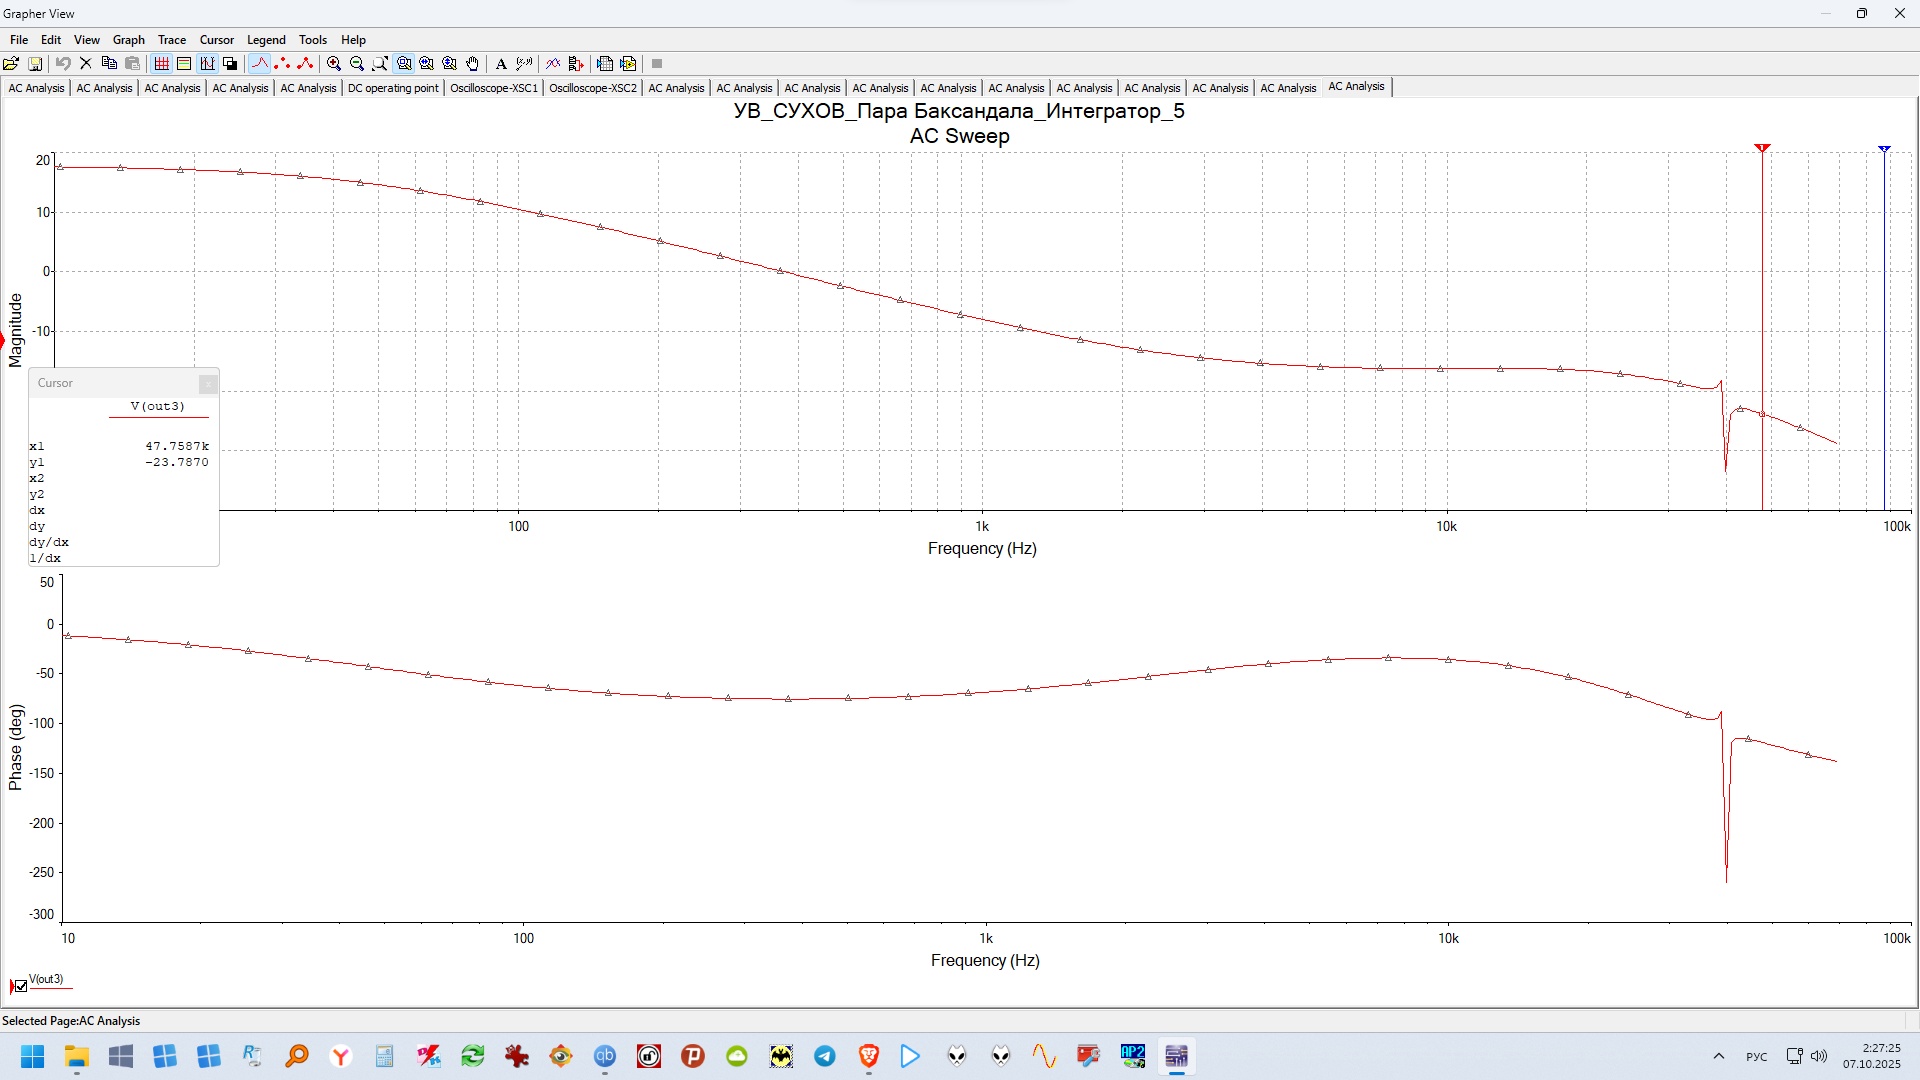Open the Cursor menu
This screenshot has width=1920, height=1080.
pyautogui.click(x=216, y=40)
